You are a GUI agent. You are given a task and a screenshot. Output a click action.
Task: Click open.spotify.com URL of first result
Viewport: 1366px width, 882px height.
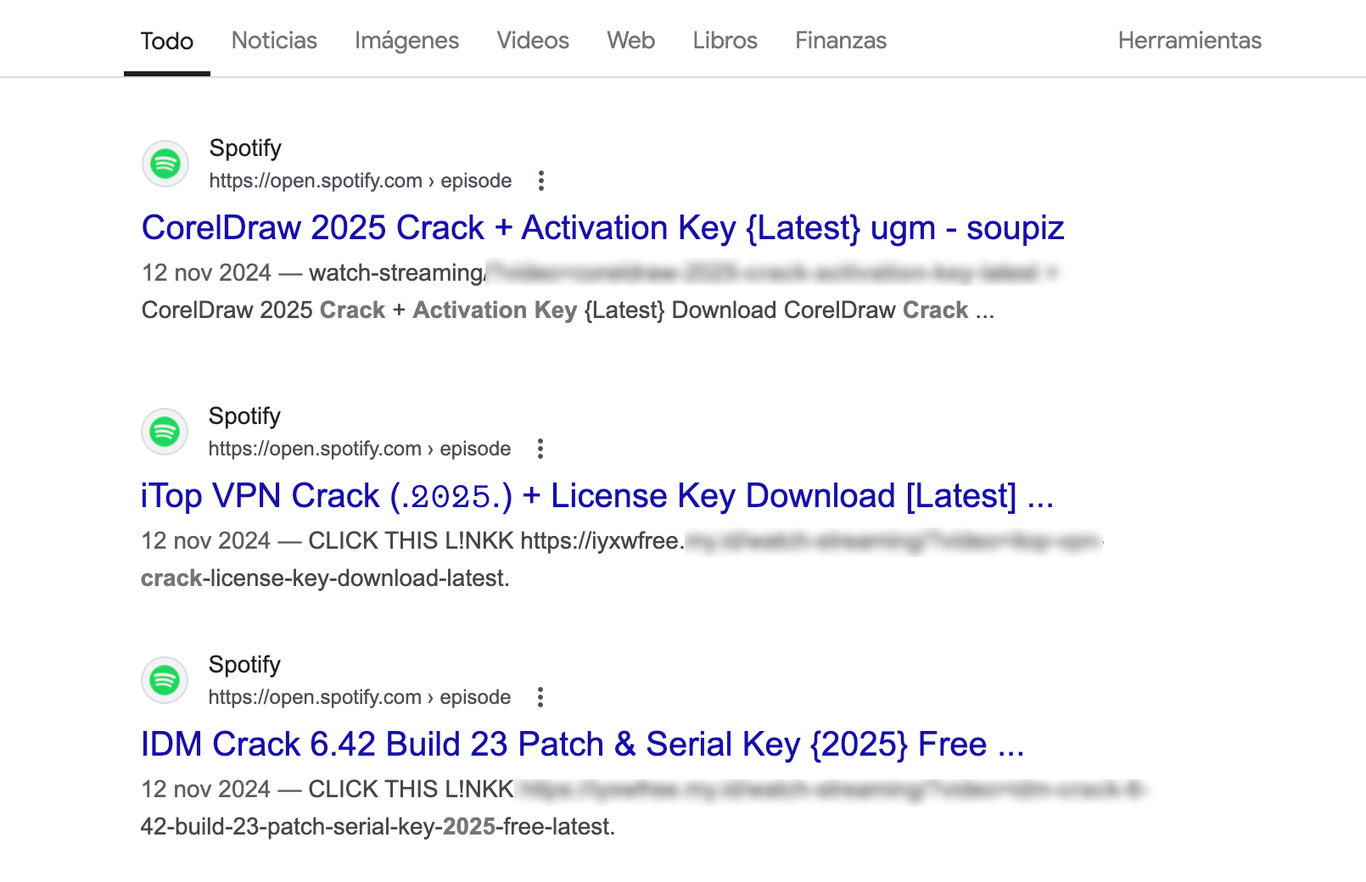click(x=360, y=181)
